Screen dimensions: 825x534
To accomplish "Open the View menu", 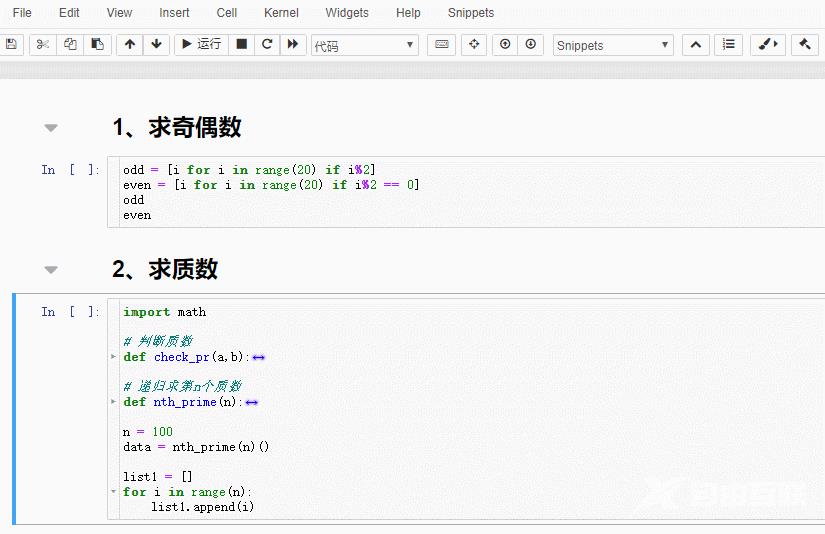I will pyautogui.click(x=119, y=13).
